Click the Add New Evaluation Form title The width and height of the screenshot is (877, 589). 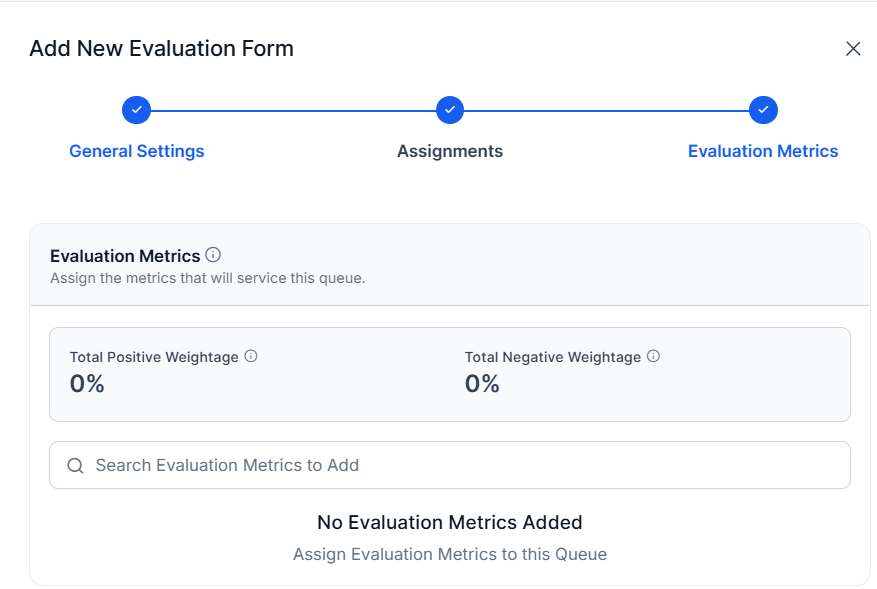(x=161, y=49)
